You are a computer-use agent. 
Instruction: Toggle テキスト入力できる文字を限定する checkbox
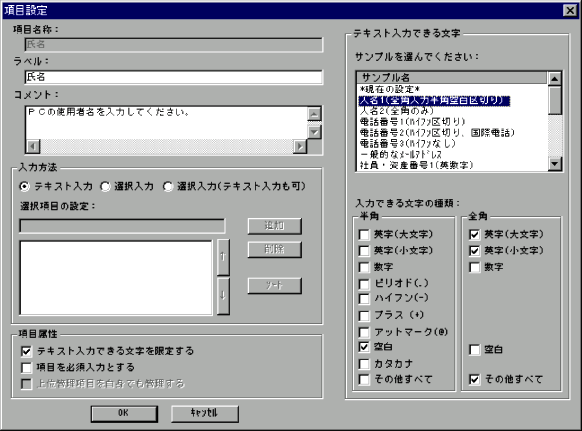[26, 351]
